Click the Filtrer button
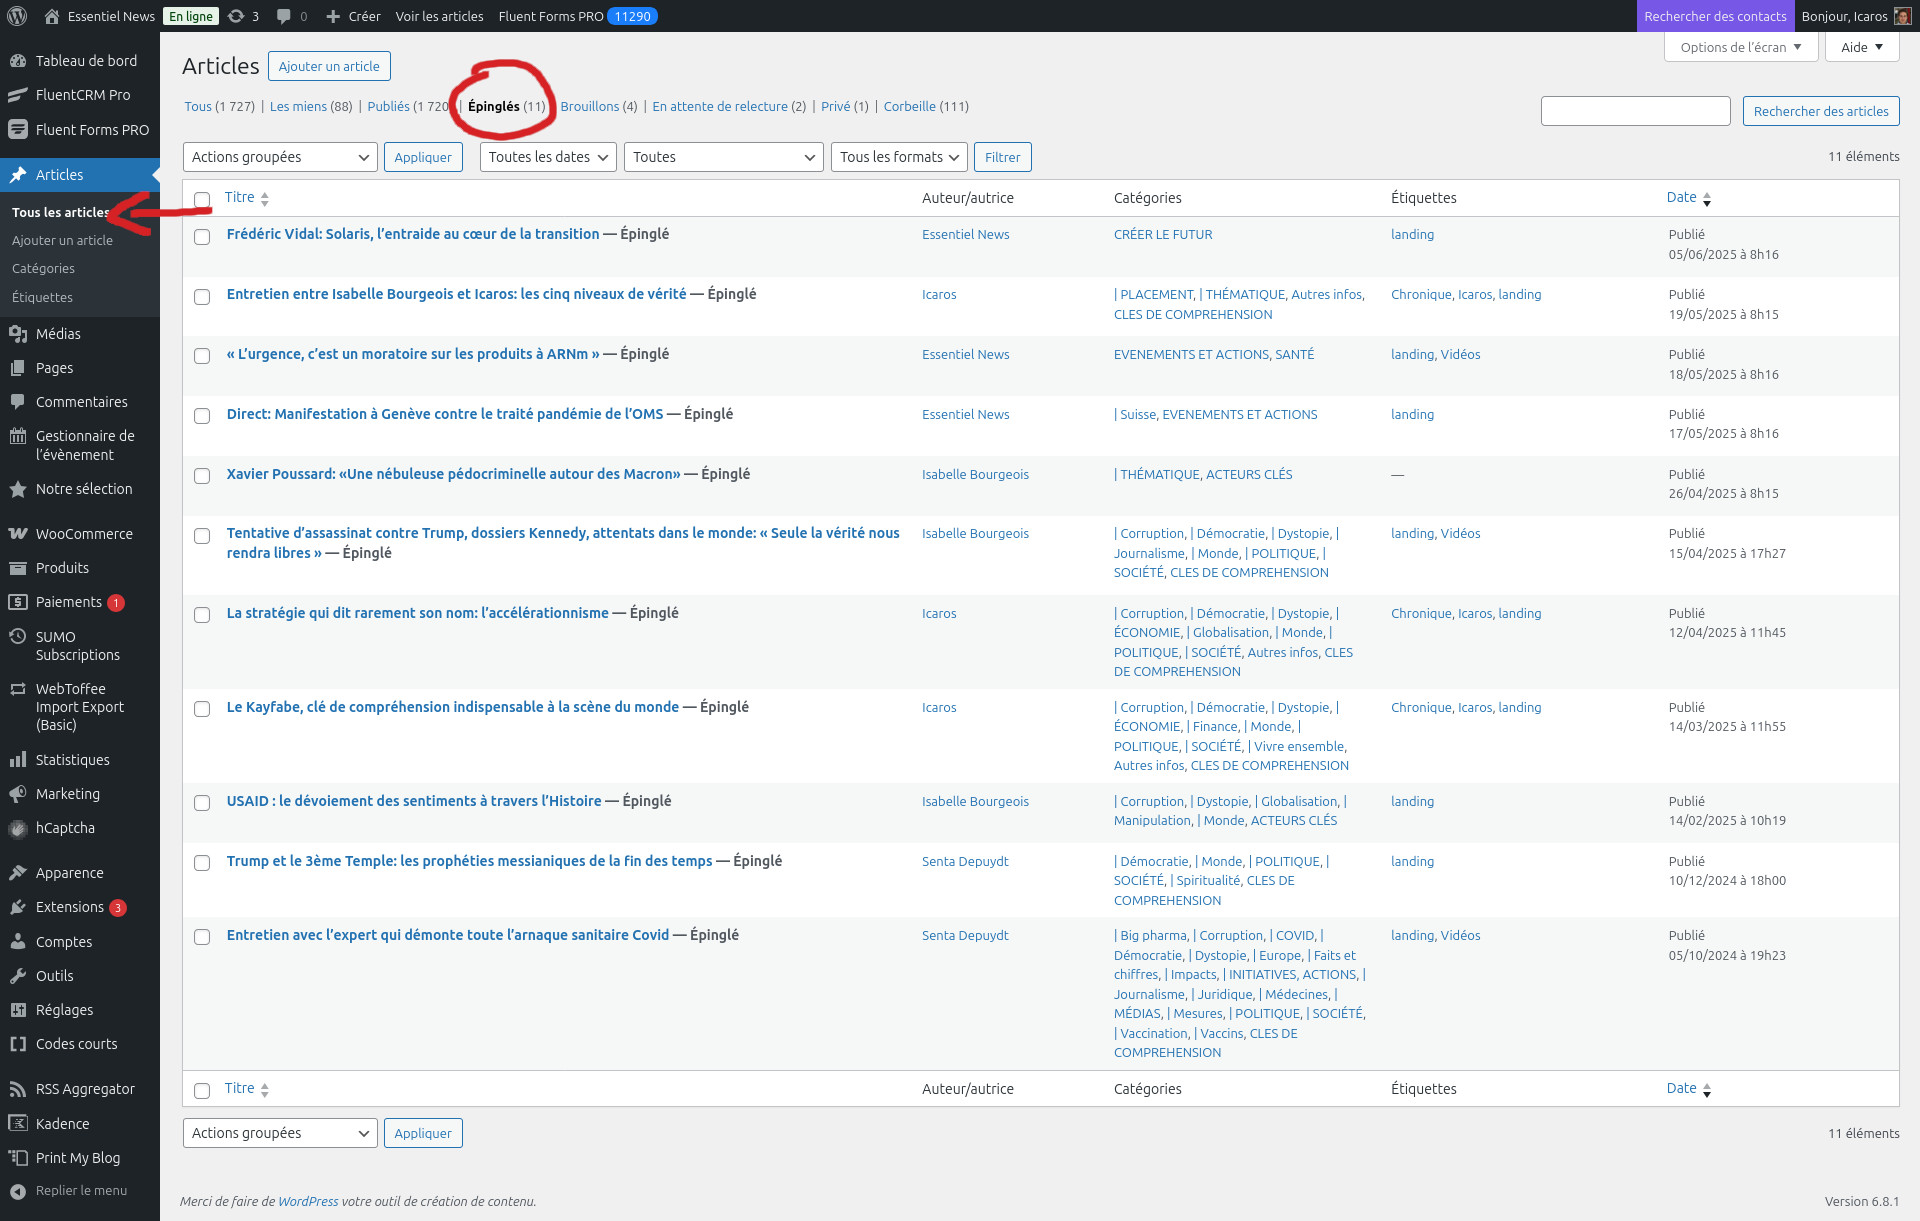 click(1002, 157)
